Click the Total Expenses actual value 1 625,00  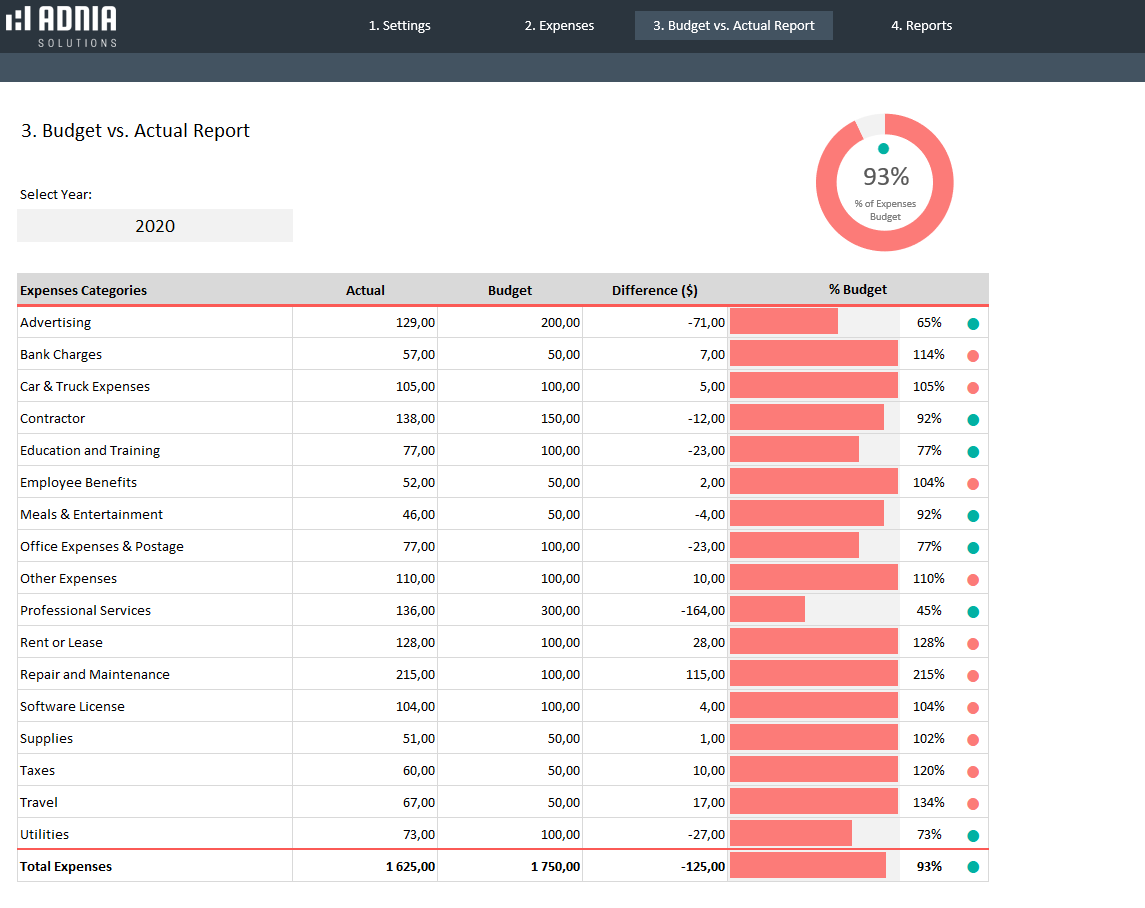click(x=410, y=867)
